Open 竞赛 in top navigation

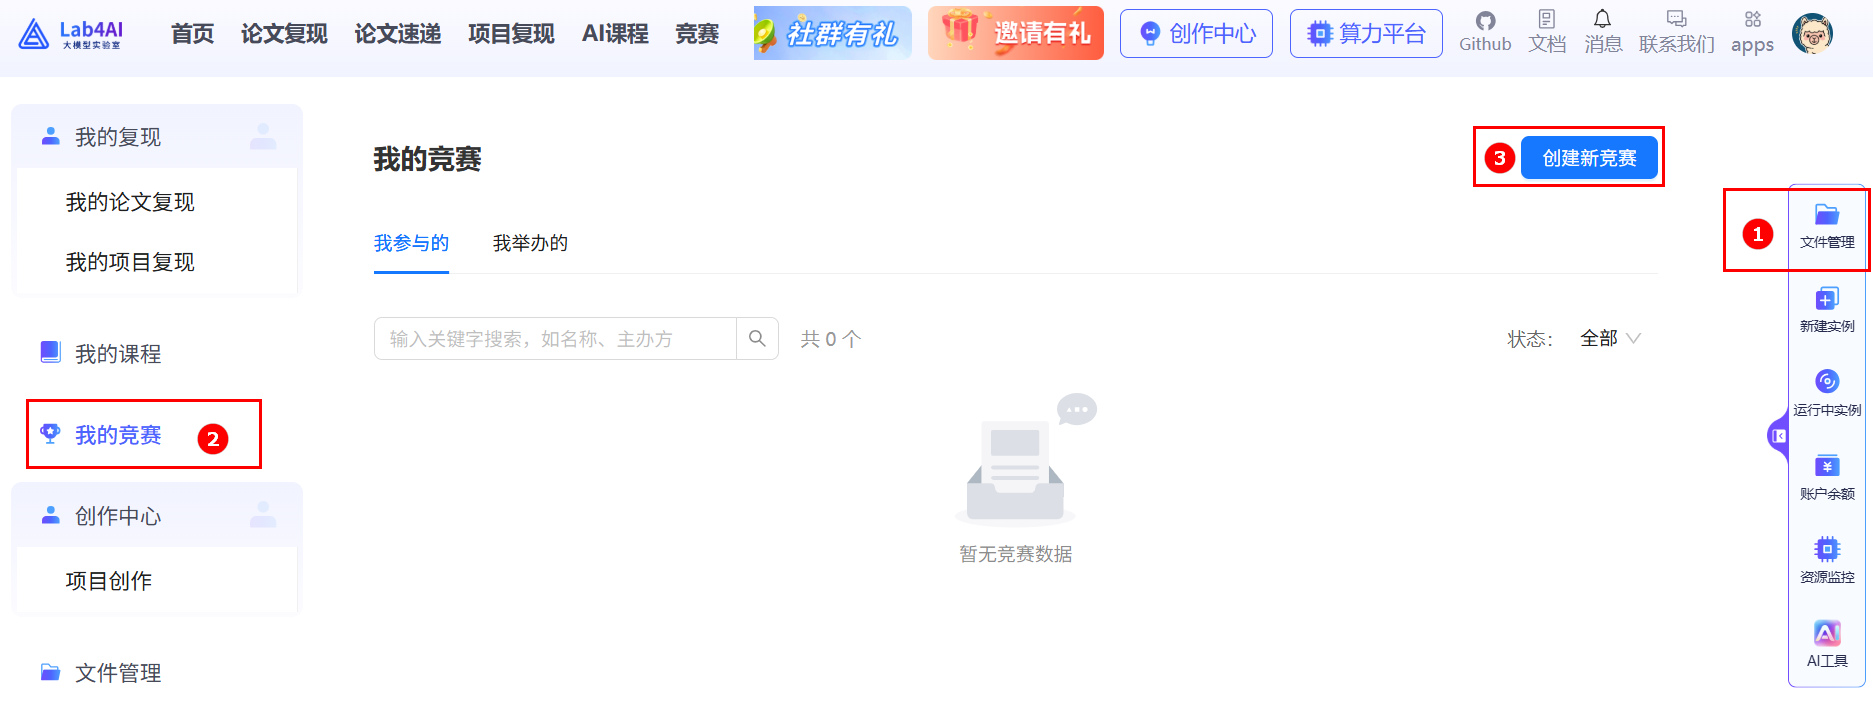pos(697,34)
